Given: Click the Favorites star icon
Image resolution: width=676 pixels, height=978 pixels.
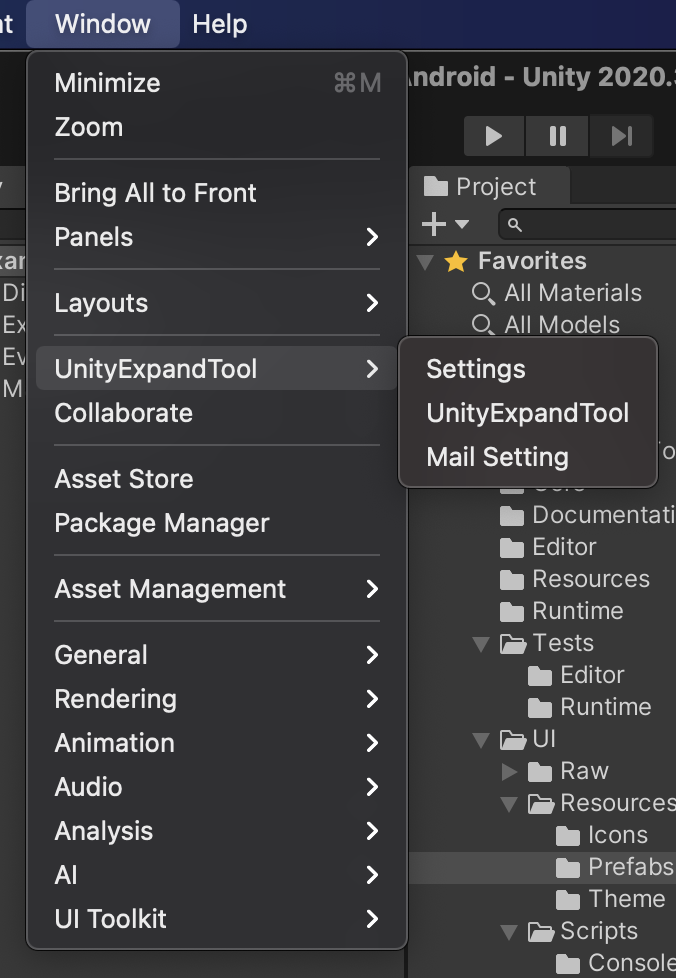Looking at the screenshot, I should coord(456,261).
